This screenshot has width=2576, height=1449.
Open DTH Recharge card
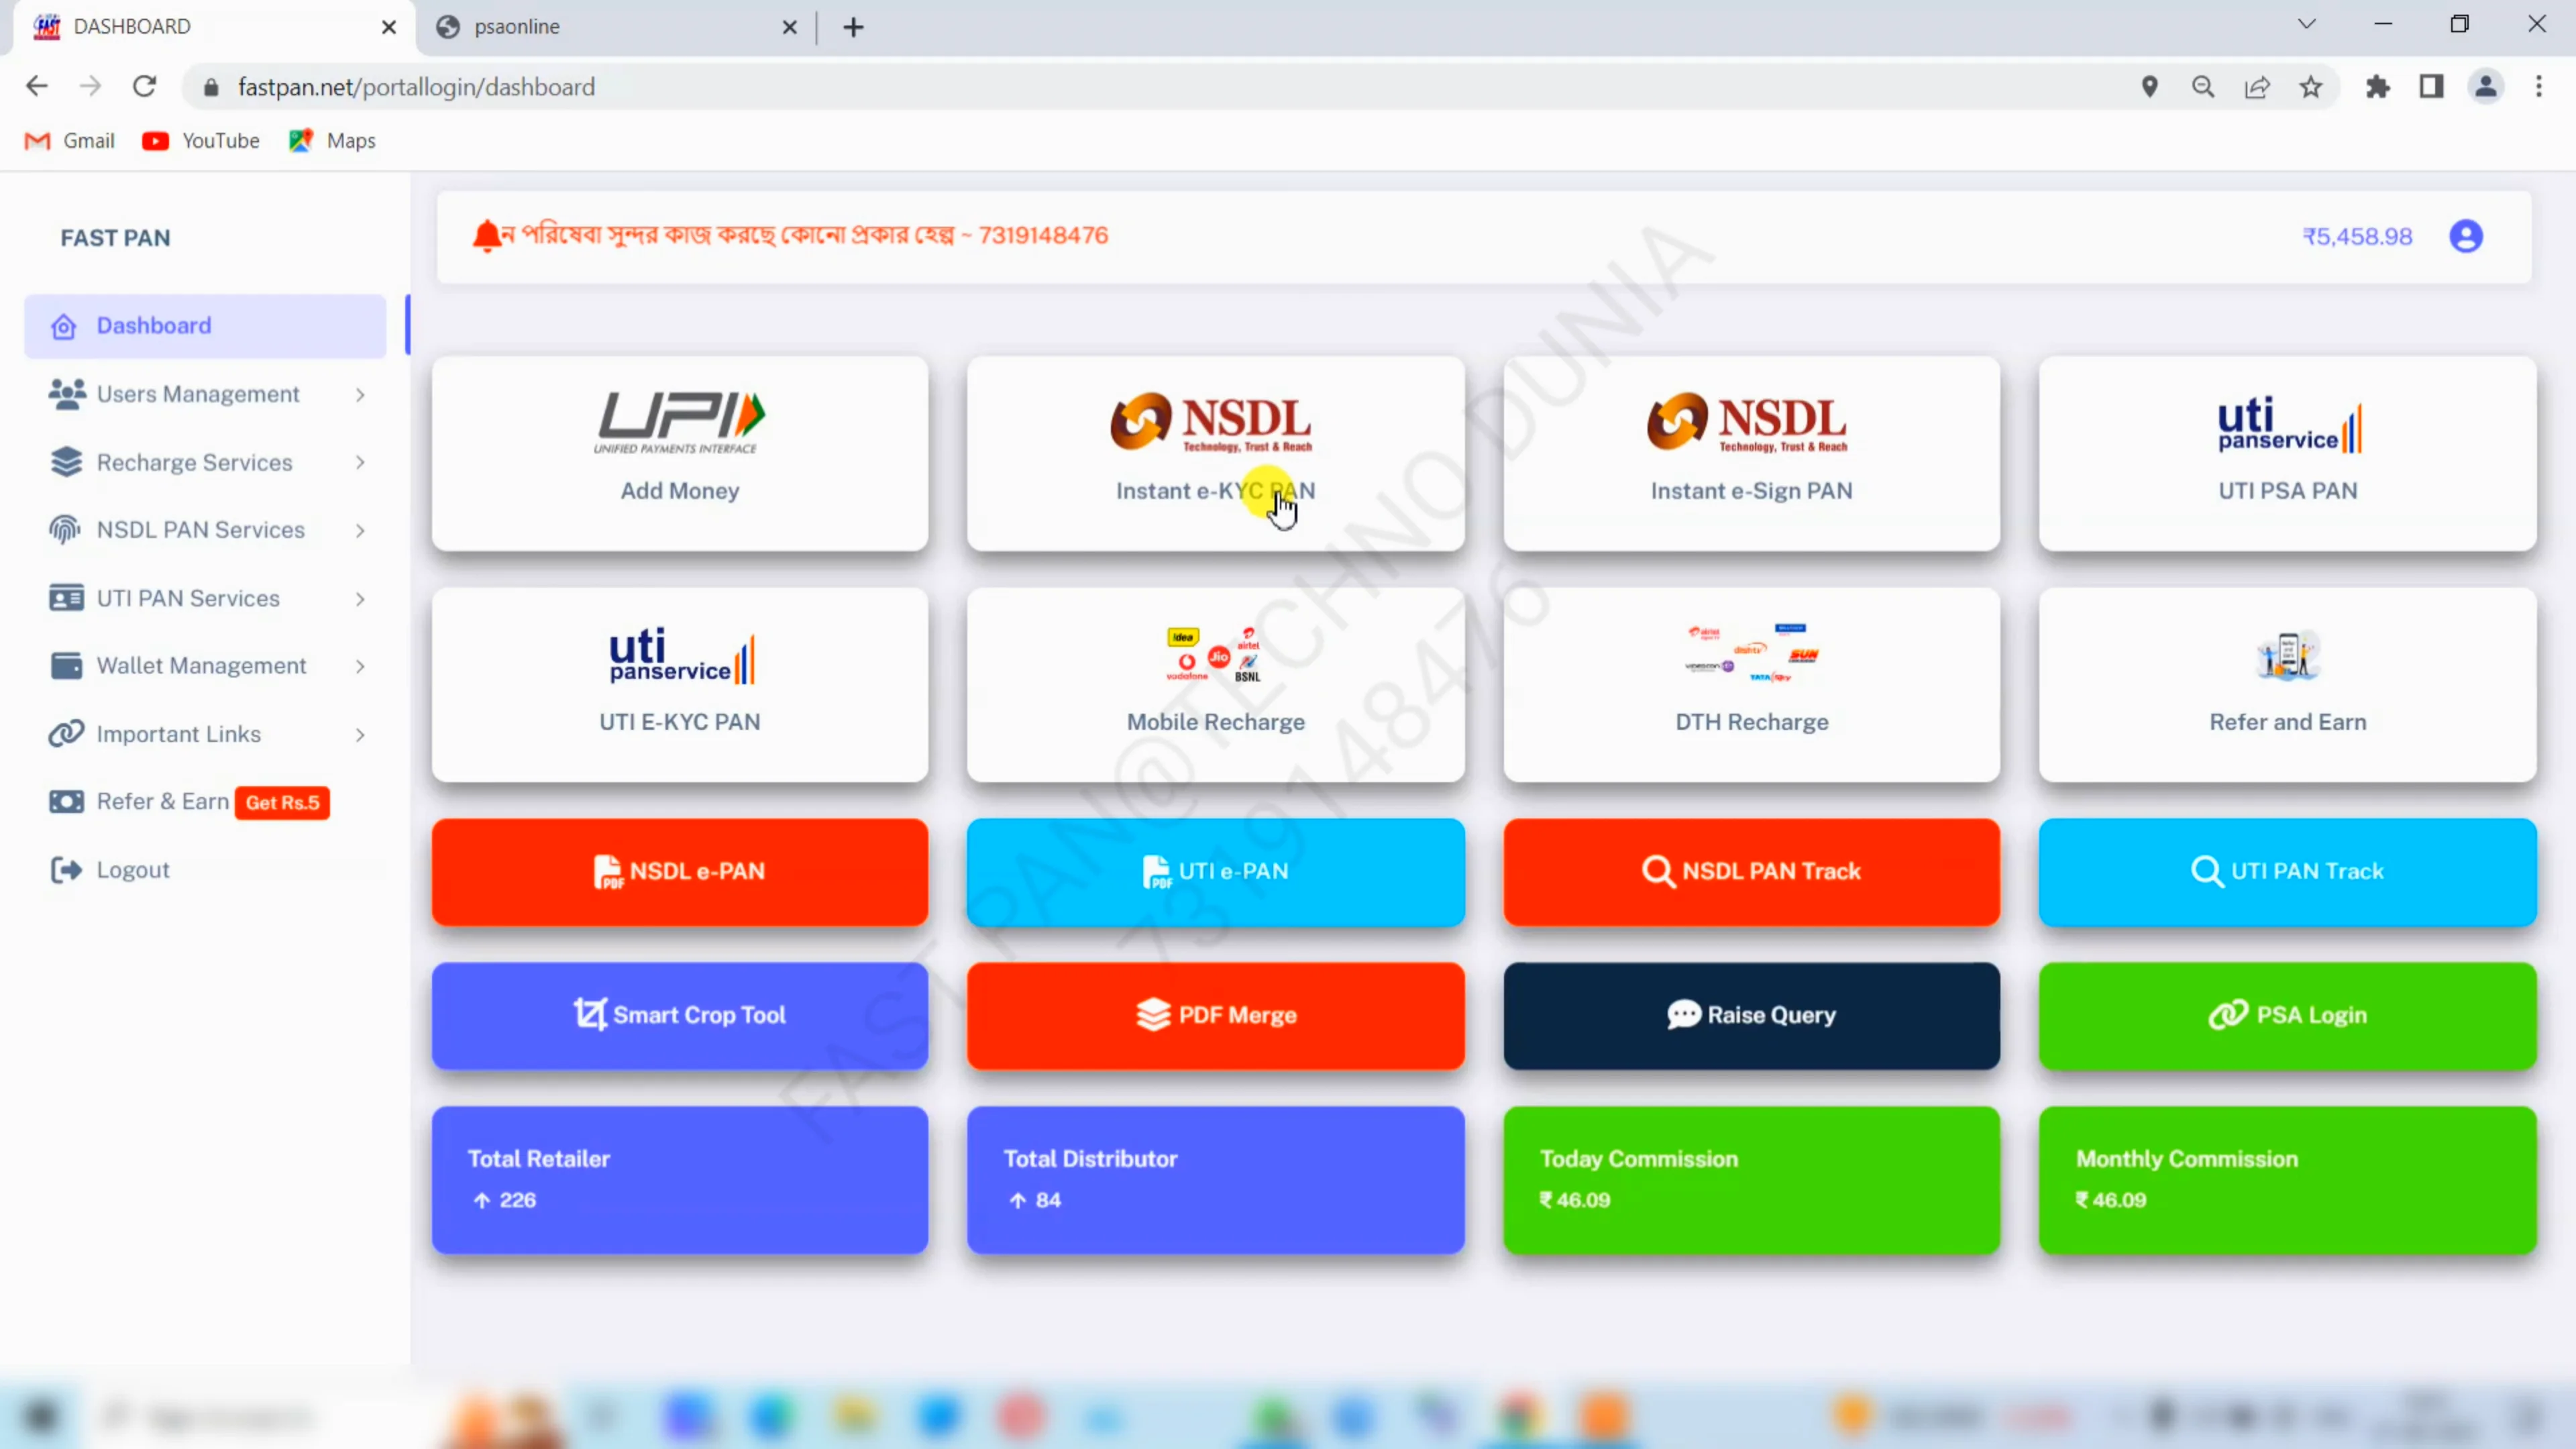click(x=1751, y=684)
